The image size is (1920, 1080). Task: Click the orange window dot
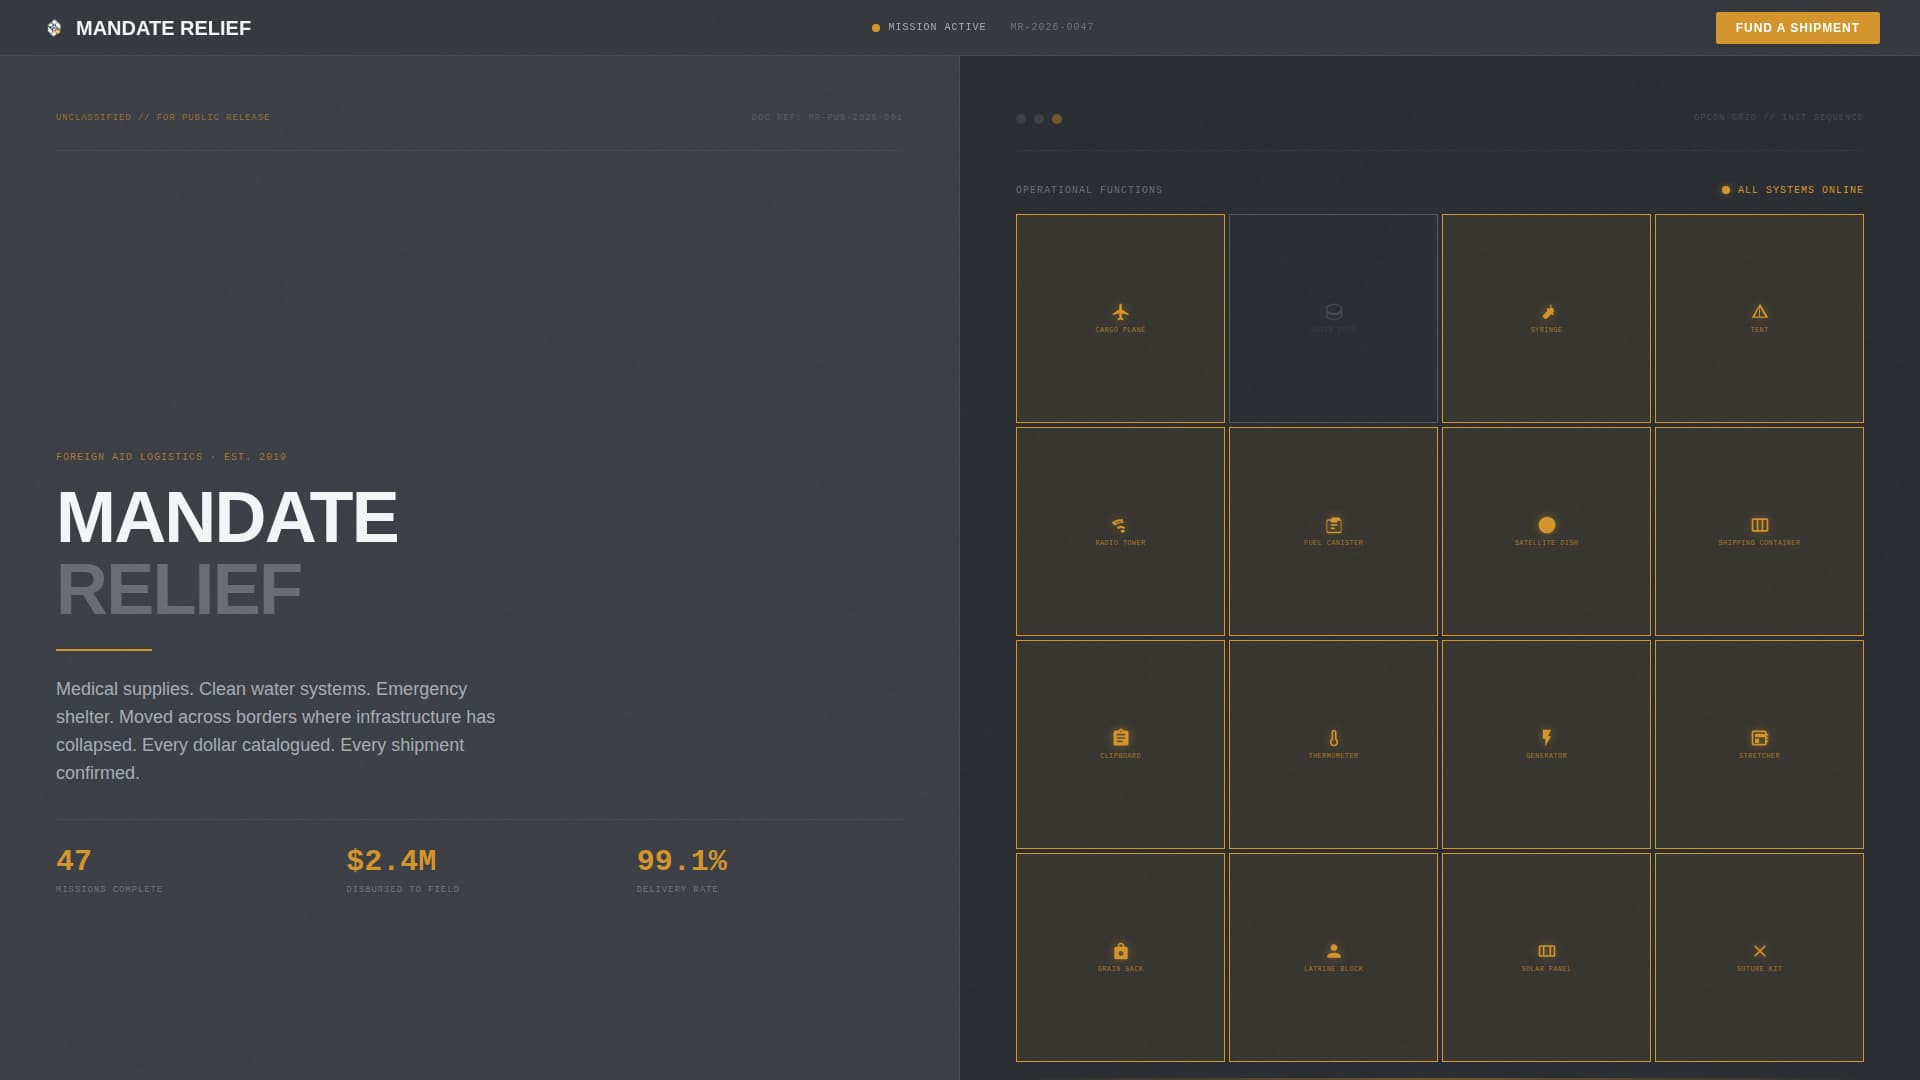pyautogui.click(x=1057, y=119)
